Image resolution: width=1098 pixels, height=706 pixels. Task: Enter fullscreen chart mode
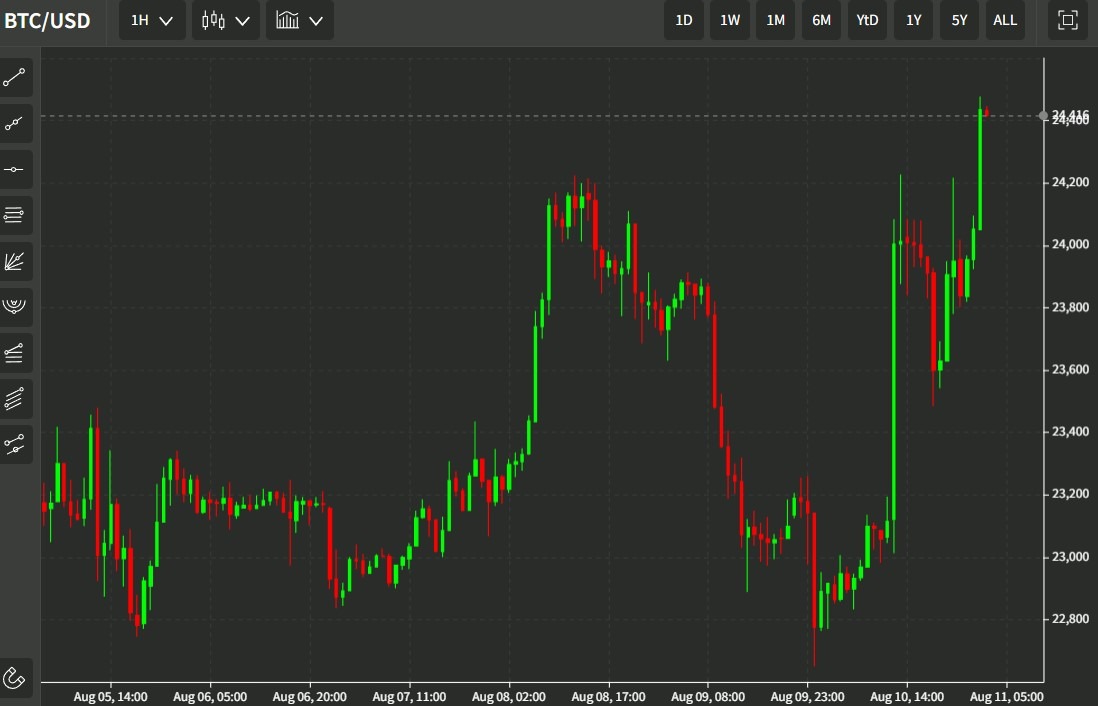click(1067, 20)
